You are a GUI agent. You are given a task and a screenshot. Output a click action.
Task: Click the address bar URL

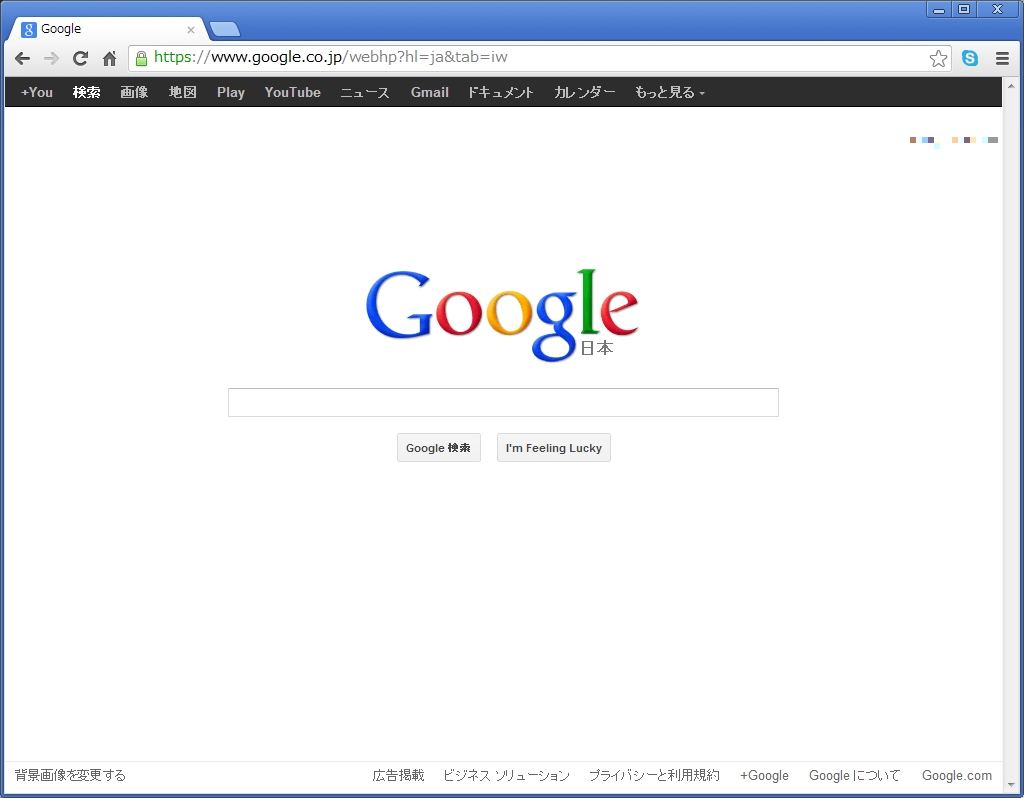(330, 57)
